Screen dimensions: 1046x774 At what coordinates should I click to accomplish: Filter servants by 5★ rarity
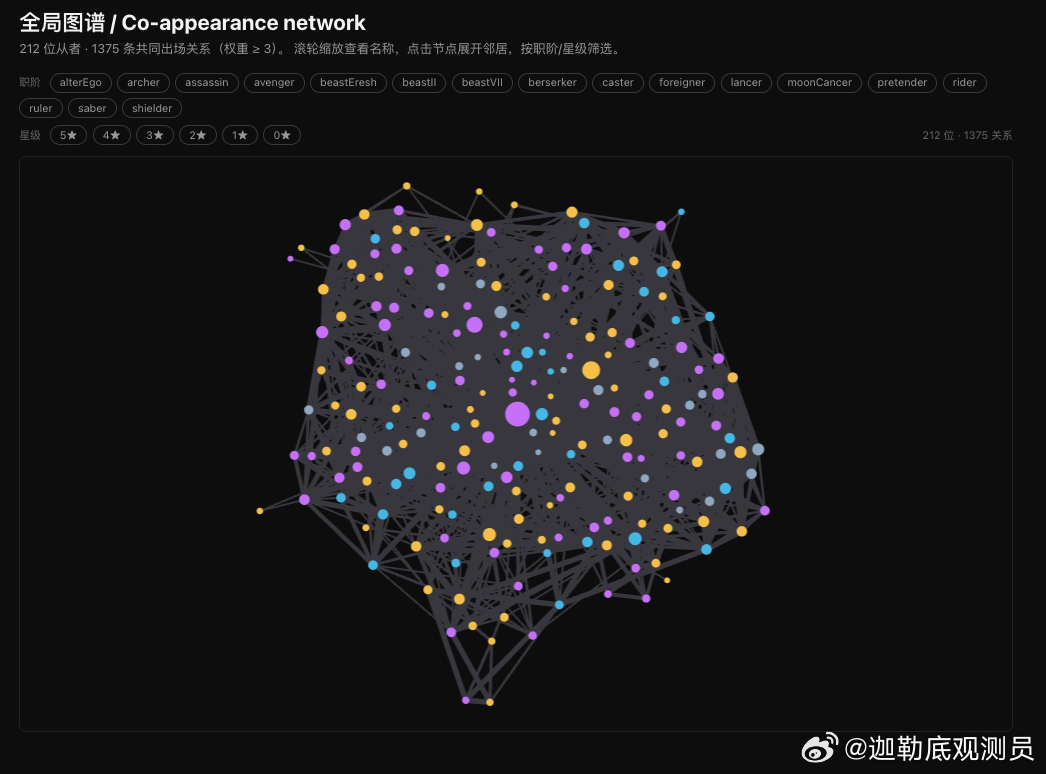[x=69, y=135]
